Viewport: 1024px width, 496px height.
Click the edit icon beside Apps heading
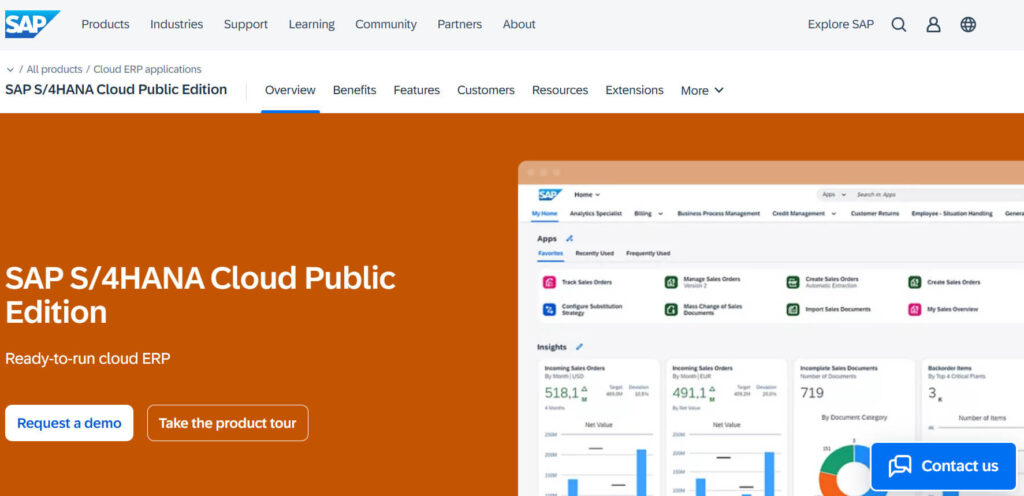pos(569,239)
